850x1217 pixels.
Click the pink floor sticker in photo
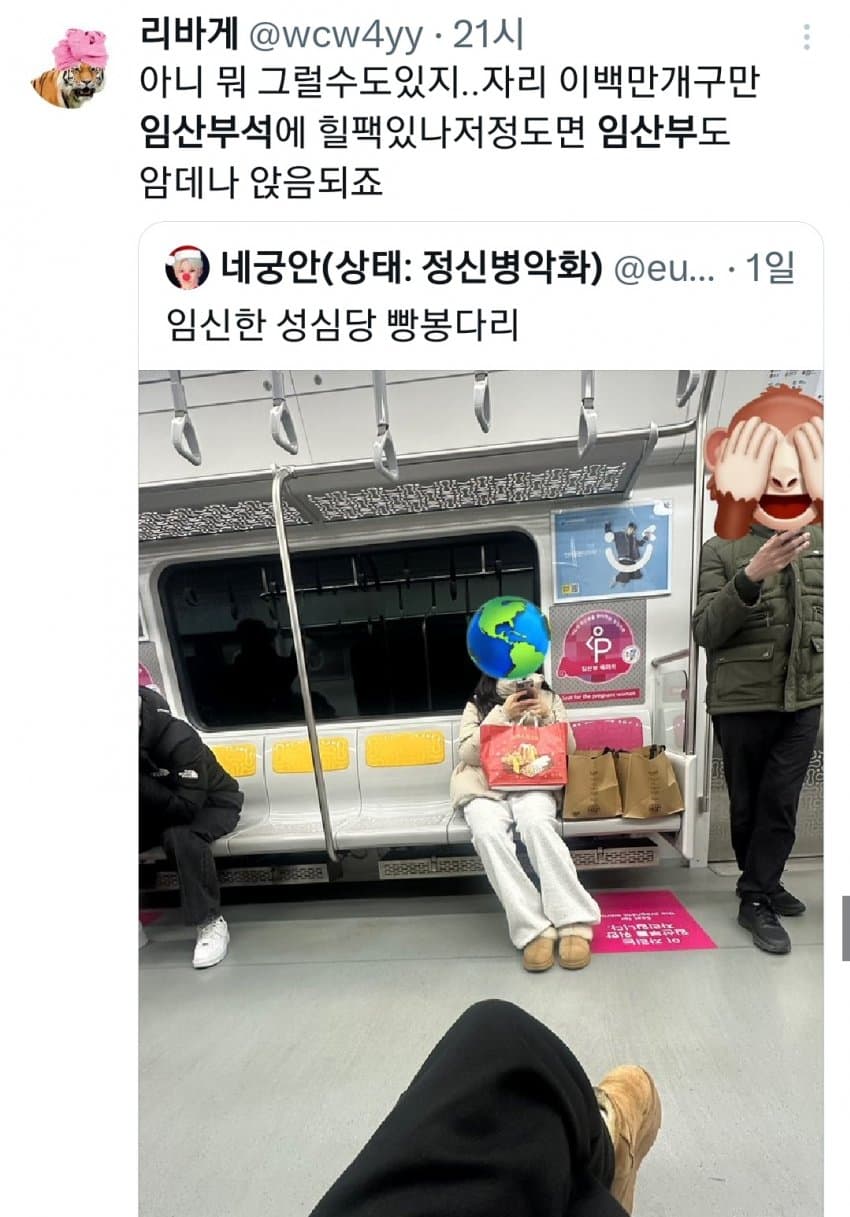(653, 920)
